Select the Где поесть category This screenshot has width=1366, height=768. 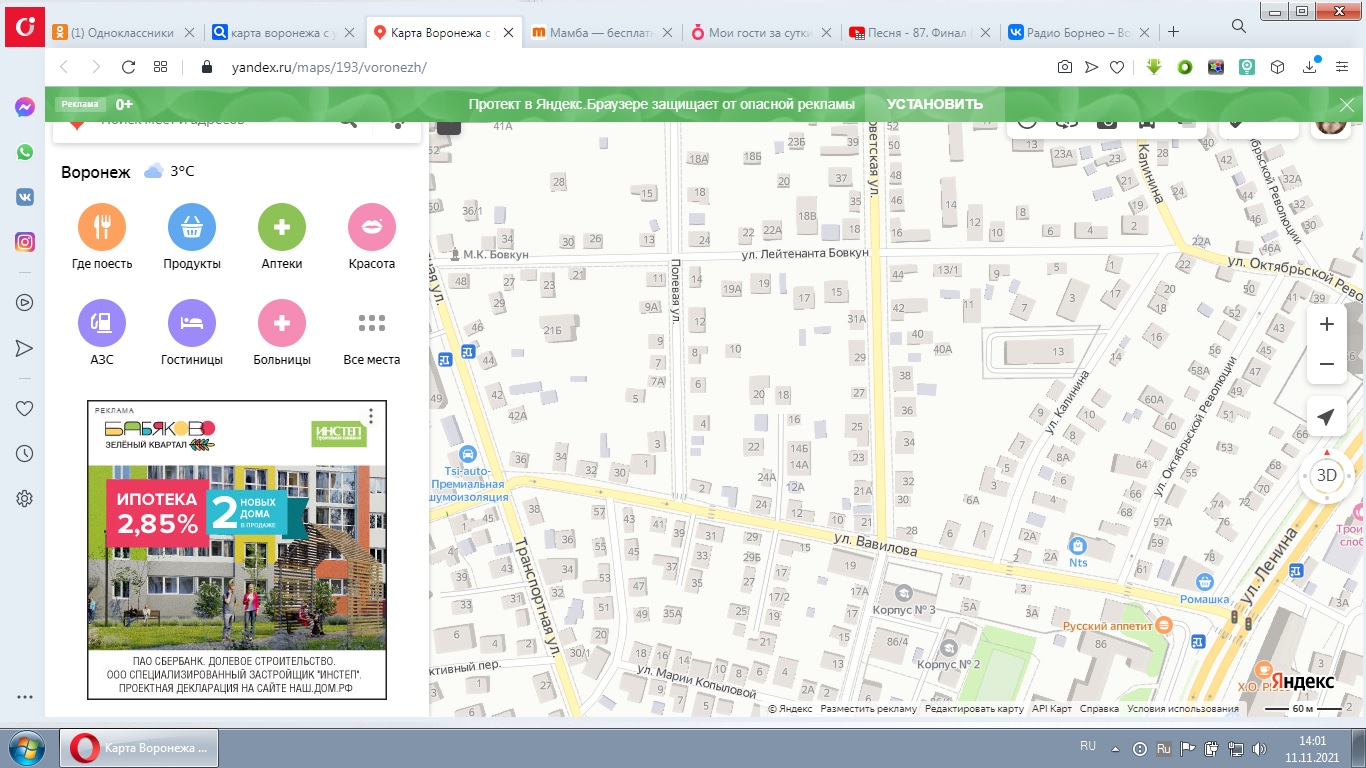(102, 238)
